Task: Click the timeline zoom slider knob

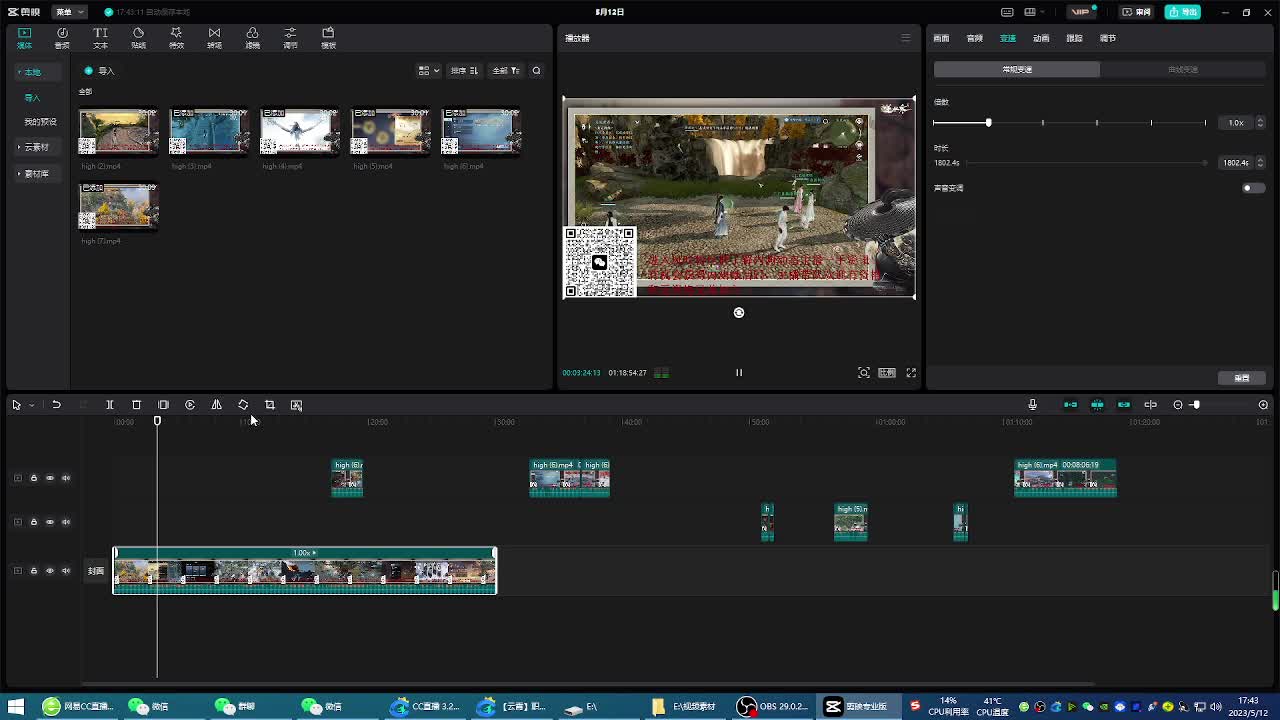Action: pyautogui.click(x=1196, y=405)
